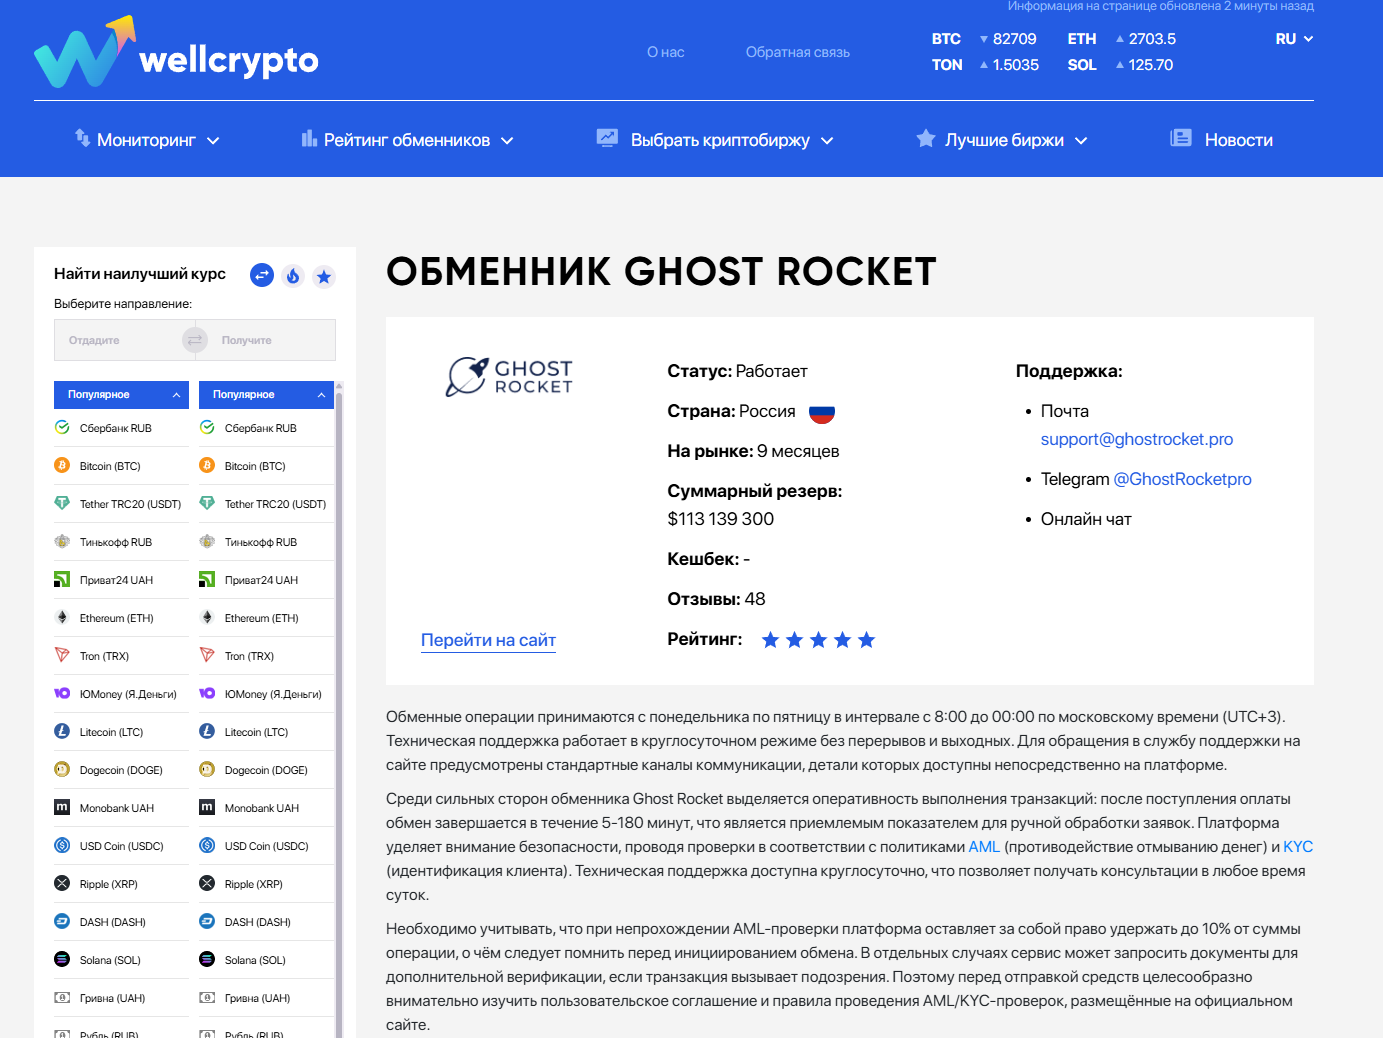Open the support@ghostrocket.pro email link
This screenshot has height=1038, width=1383.
1137,439
